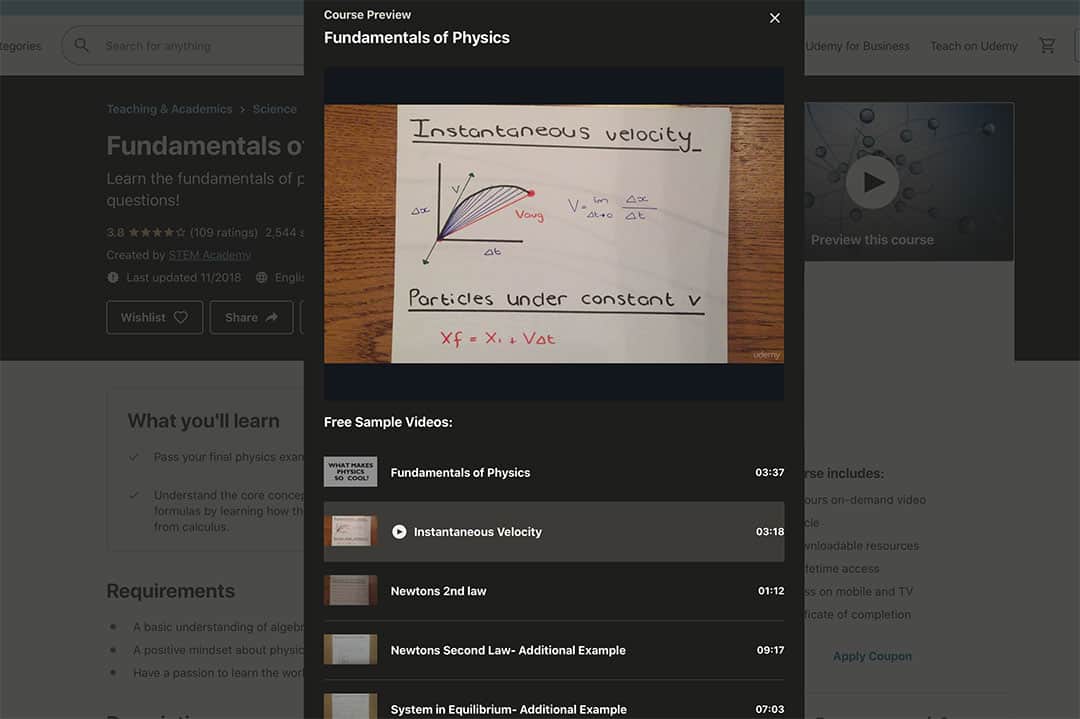This screenshot has height=719, width=1080.
Task: Click Apply Coupon link
Action: (872, 656)
